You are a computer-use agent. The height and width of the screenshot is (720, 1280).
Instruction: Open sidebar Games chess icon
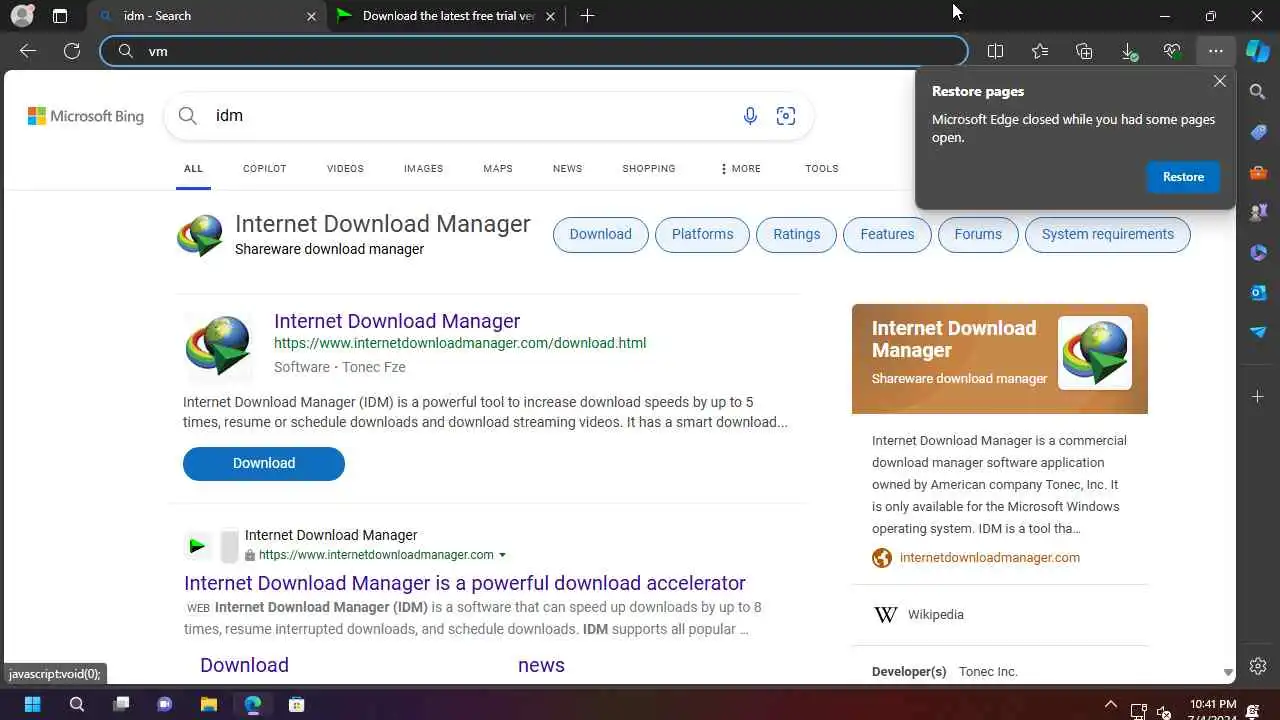pos(1258,212)
